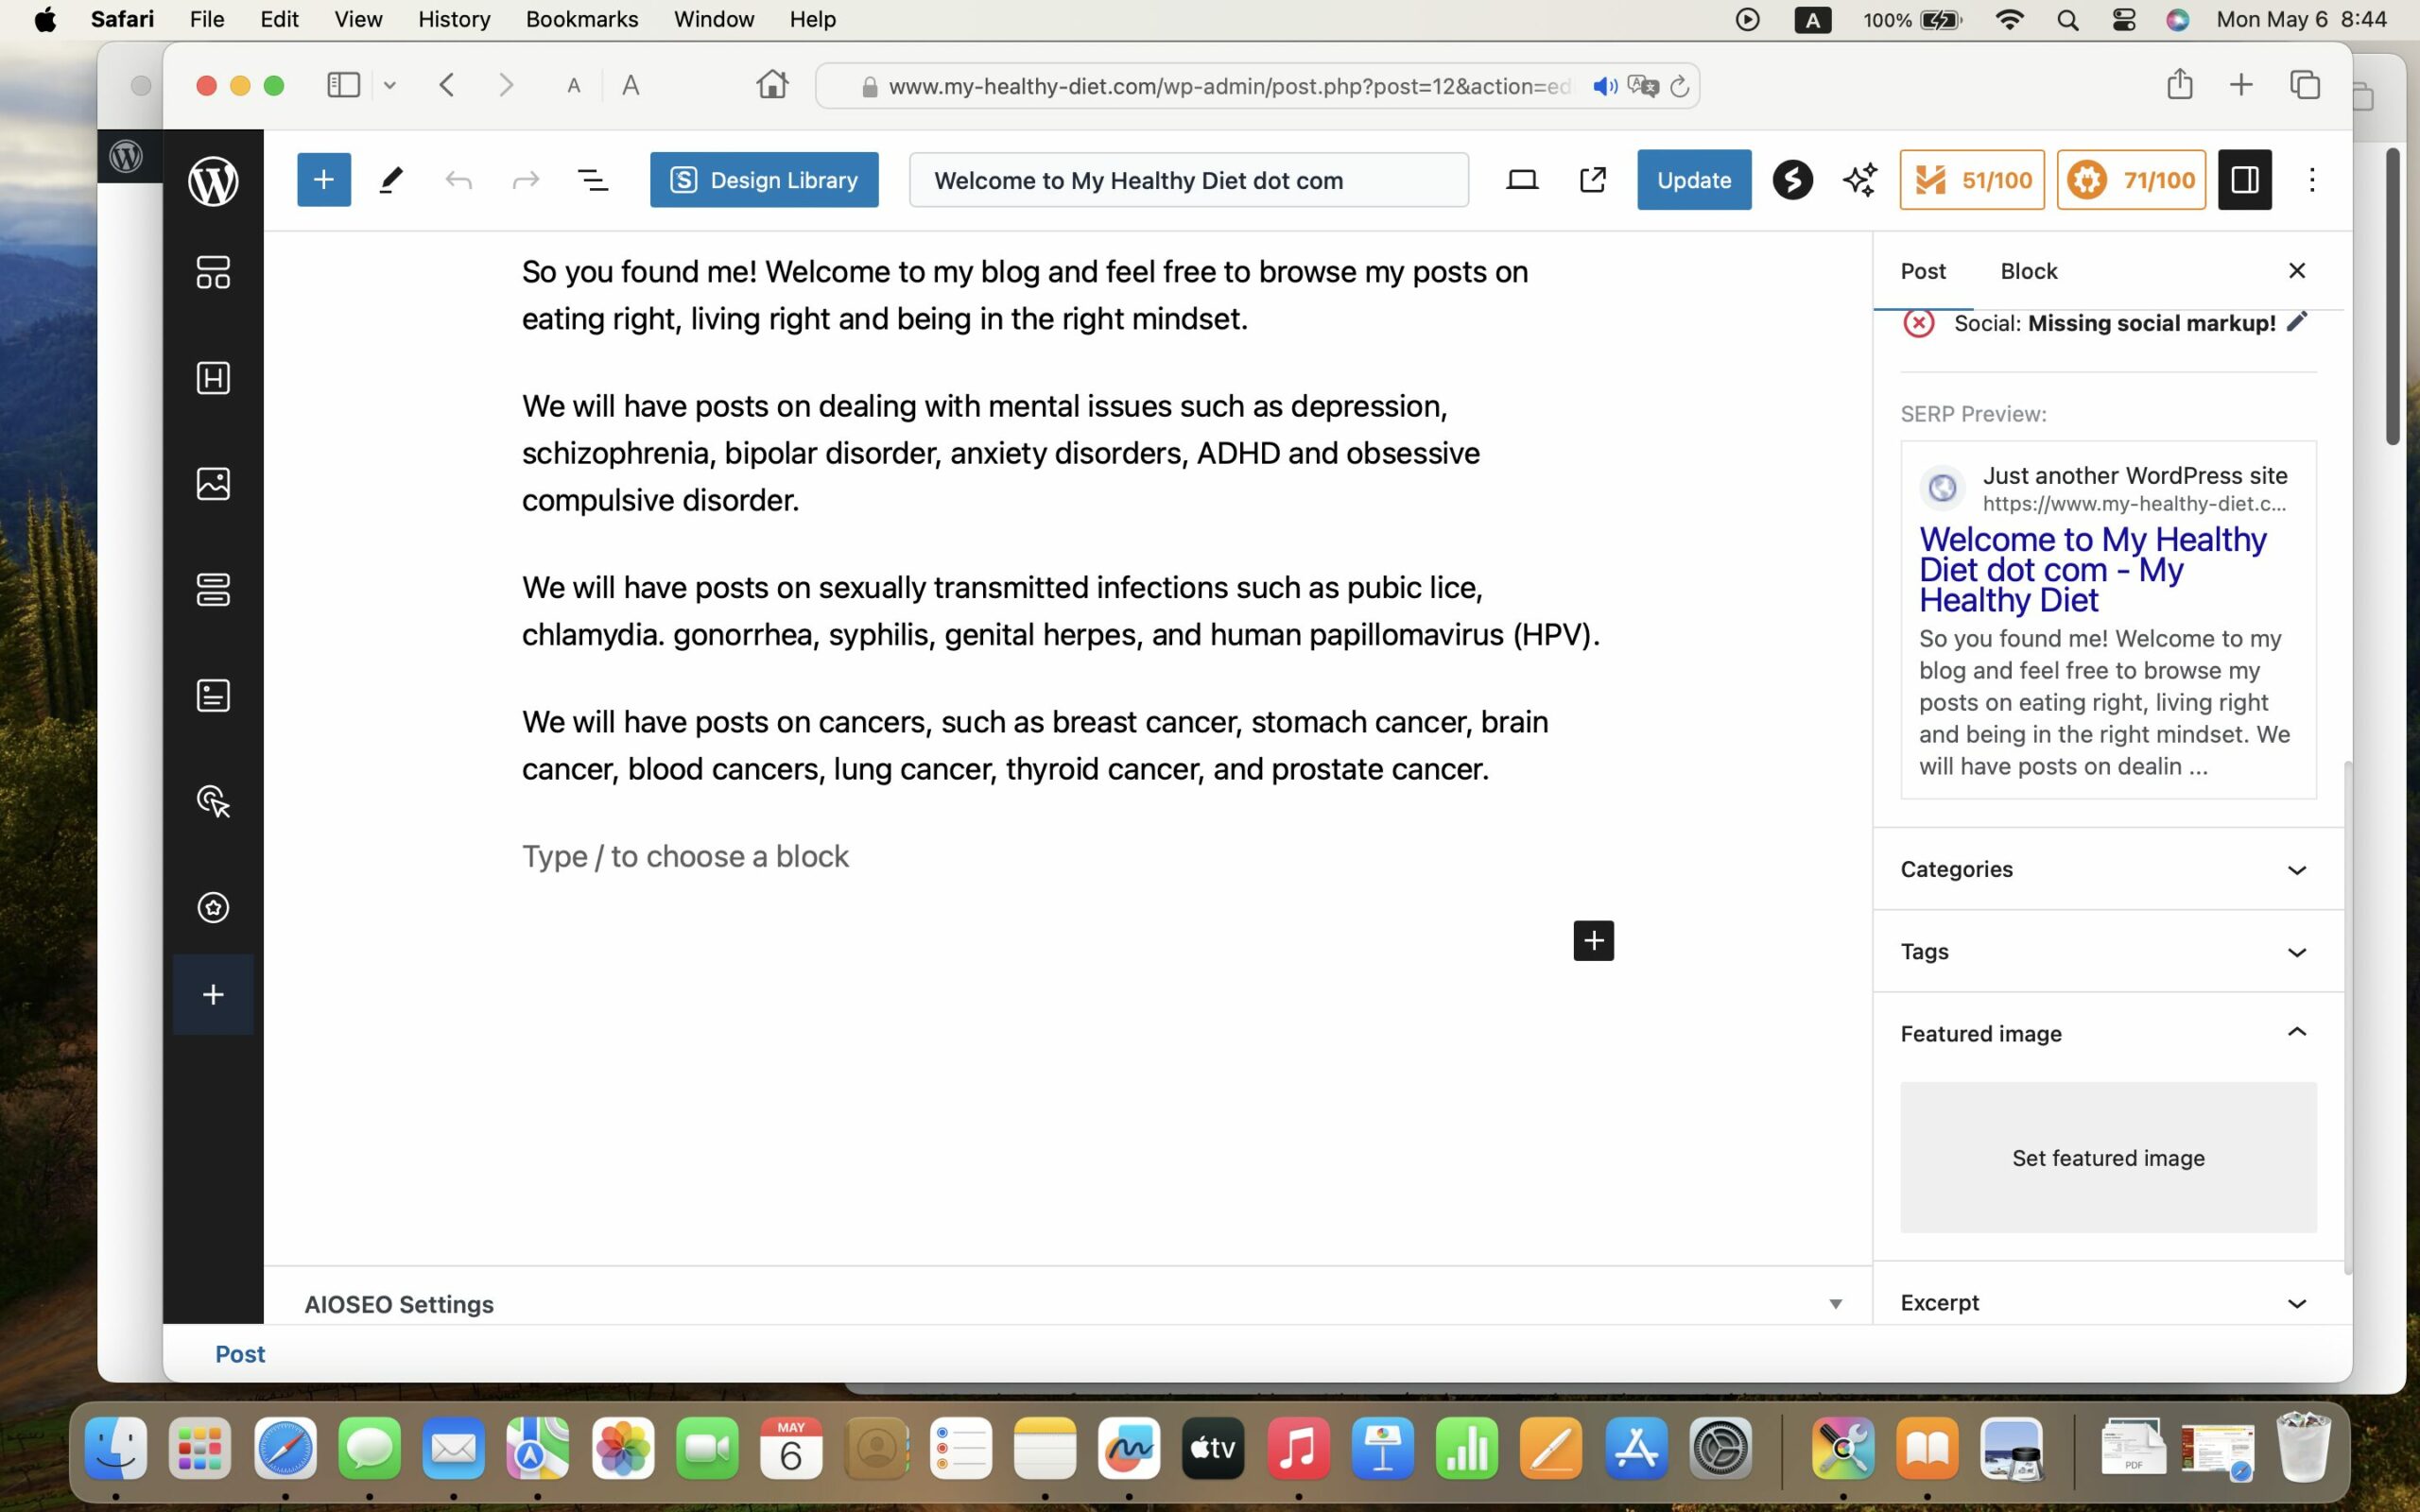Open the editor options three-dot menu
The height and width of the screenshot is (1512, 2420).
(2312, 180)
